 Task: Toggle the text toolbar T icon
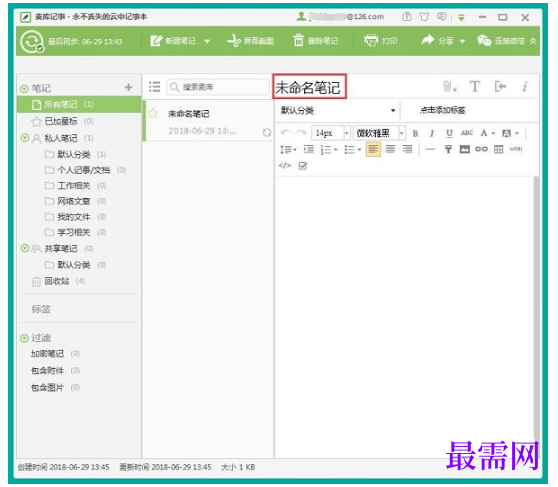tap(475, 87)
